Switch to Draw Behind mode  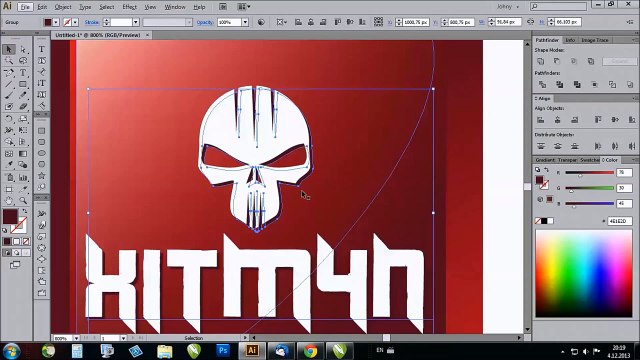tap(16, 253)
